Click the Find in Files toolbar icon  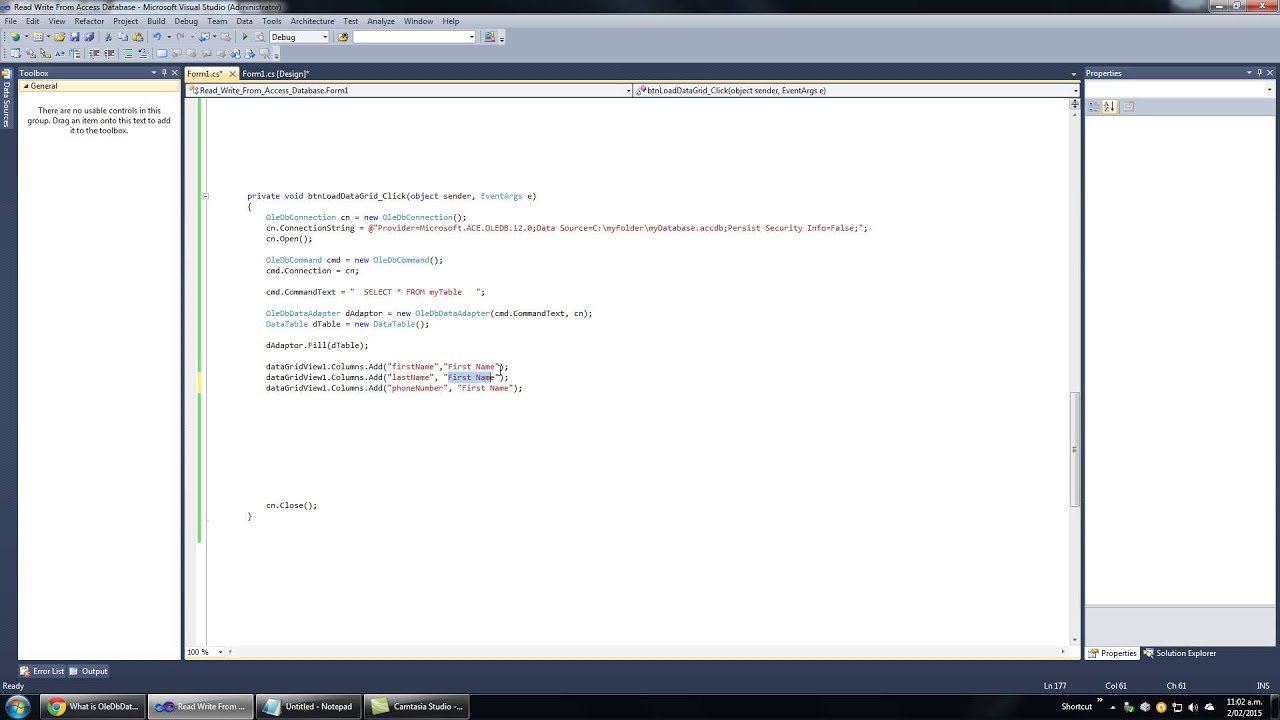343,37
